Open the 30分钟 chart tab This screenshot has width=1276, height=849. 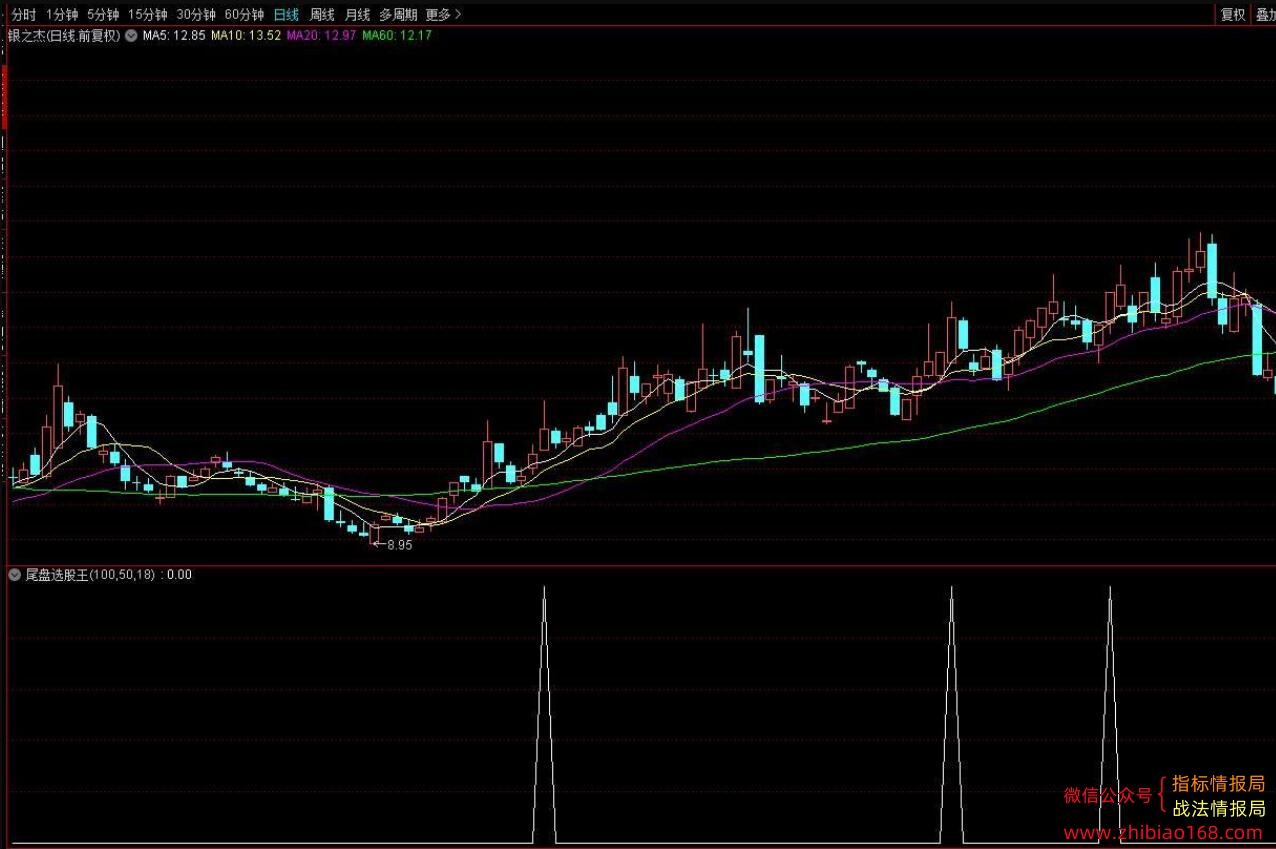[195, 15]
